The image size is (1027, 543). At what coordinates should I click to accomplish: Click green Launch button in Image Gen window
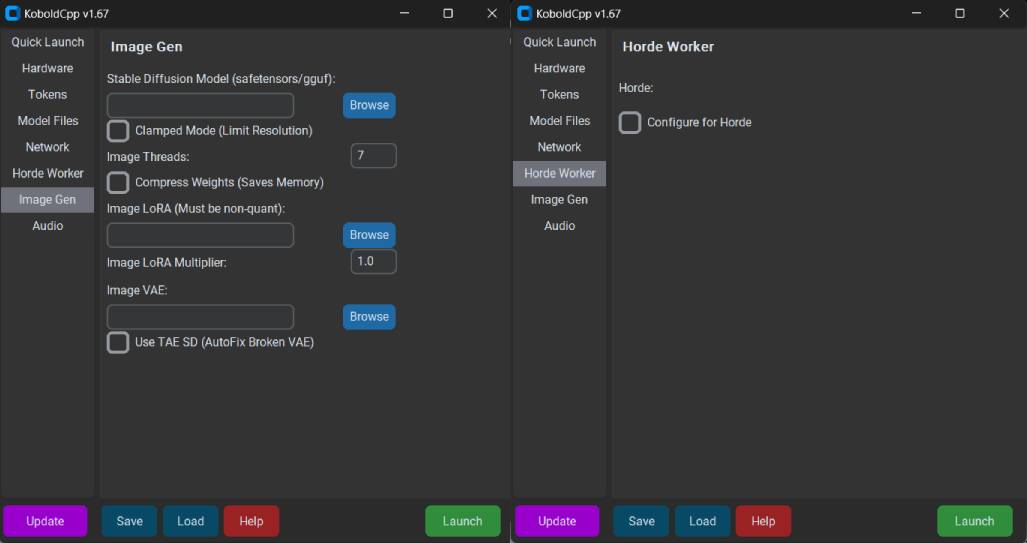[462, 521]
